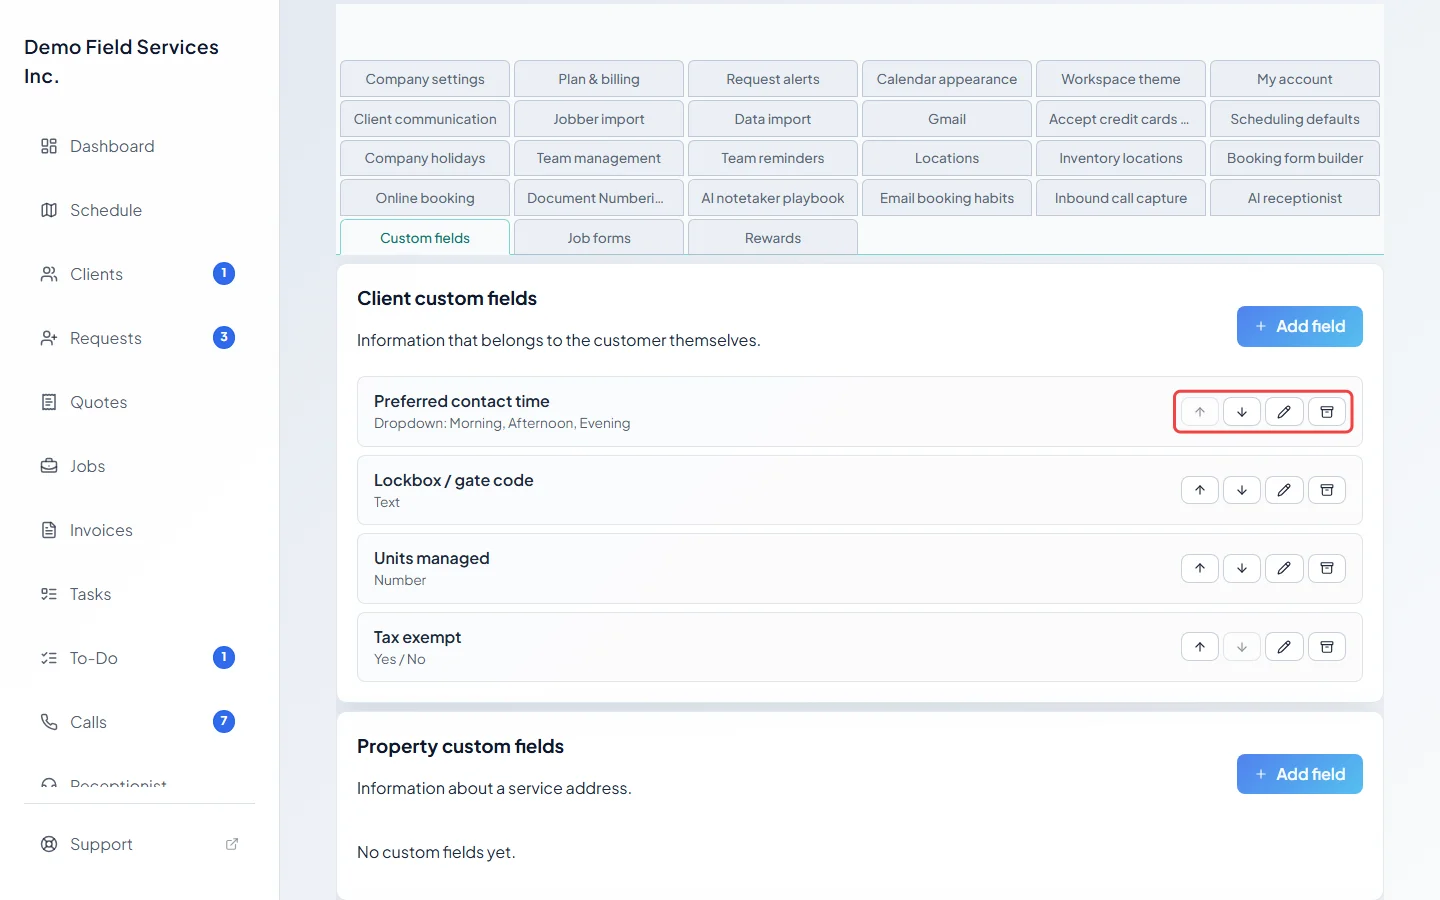This screenshot has width=1440, height=900.
Task: Click the Dashboard sidebar icon
Action: point(49,146)
